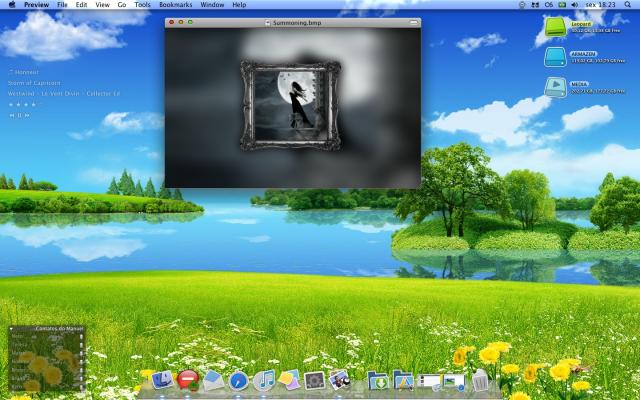Viewport: 640px width, 400px height.
Task: Collapse the Contatos do Manuel widget triangle
Action: [11, 329]
